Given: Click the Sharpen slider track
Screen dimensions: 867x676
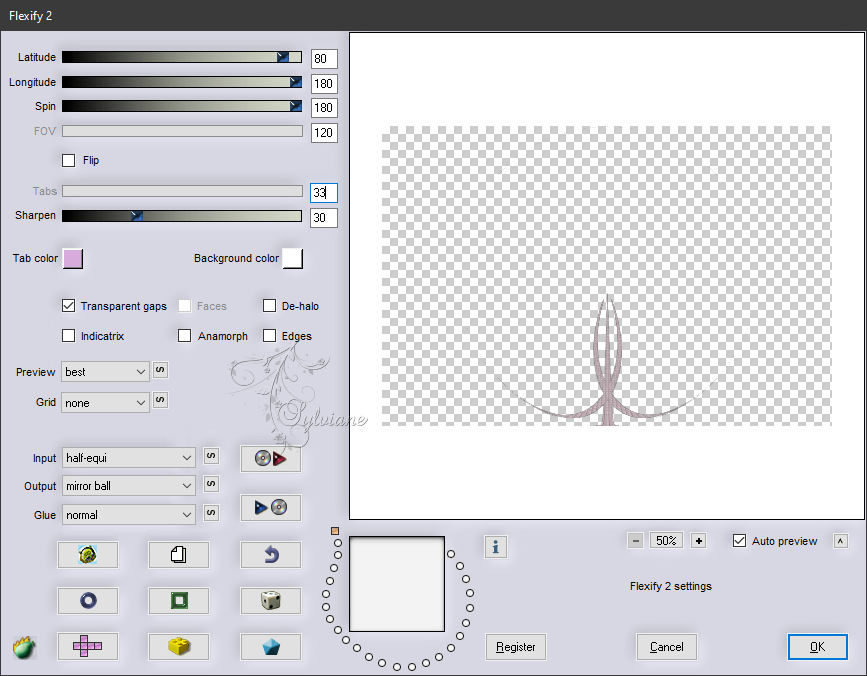Looking at the screenshot, I should tap(182, 216).
